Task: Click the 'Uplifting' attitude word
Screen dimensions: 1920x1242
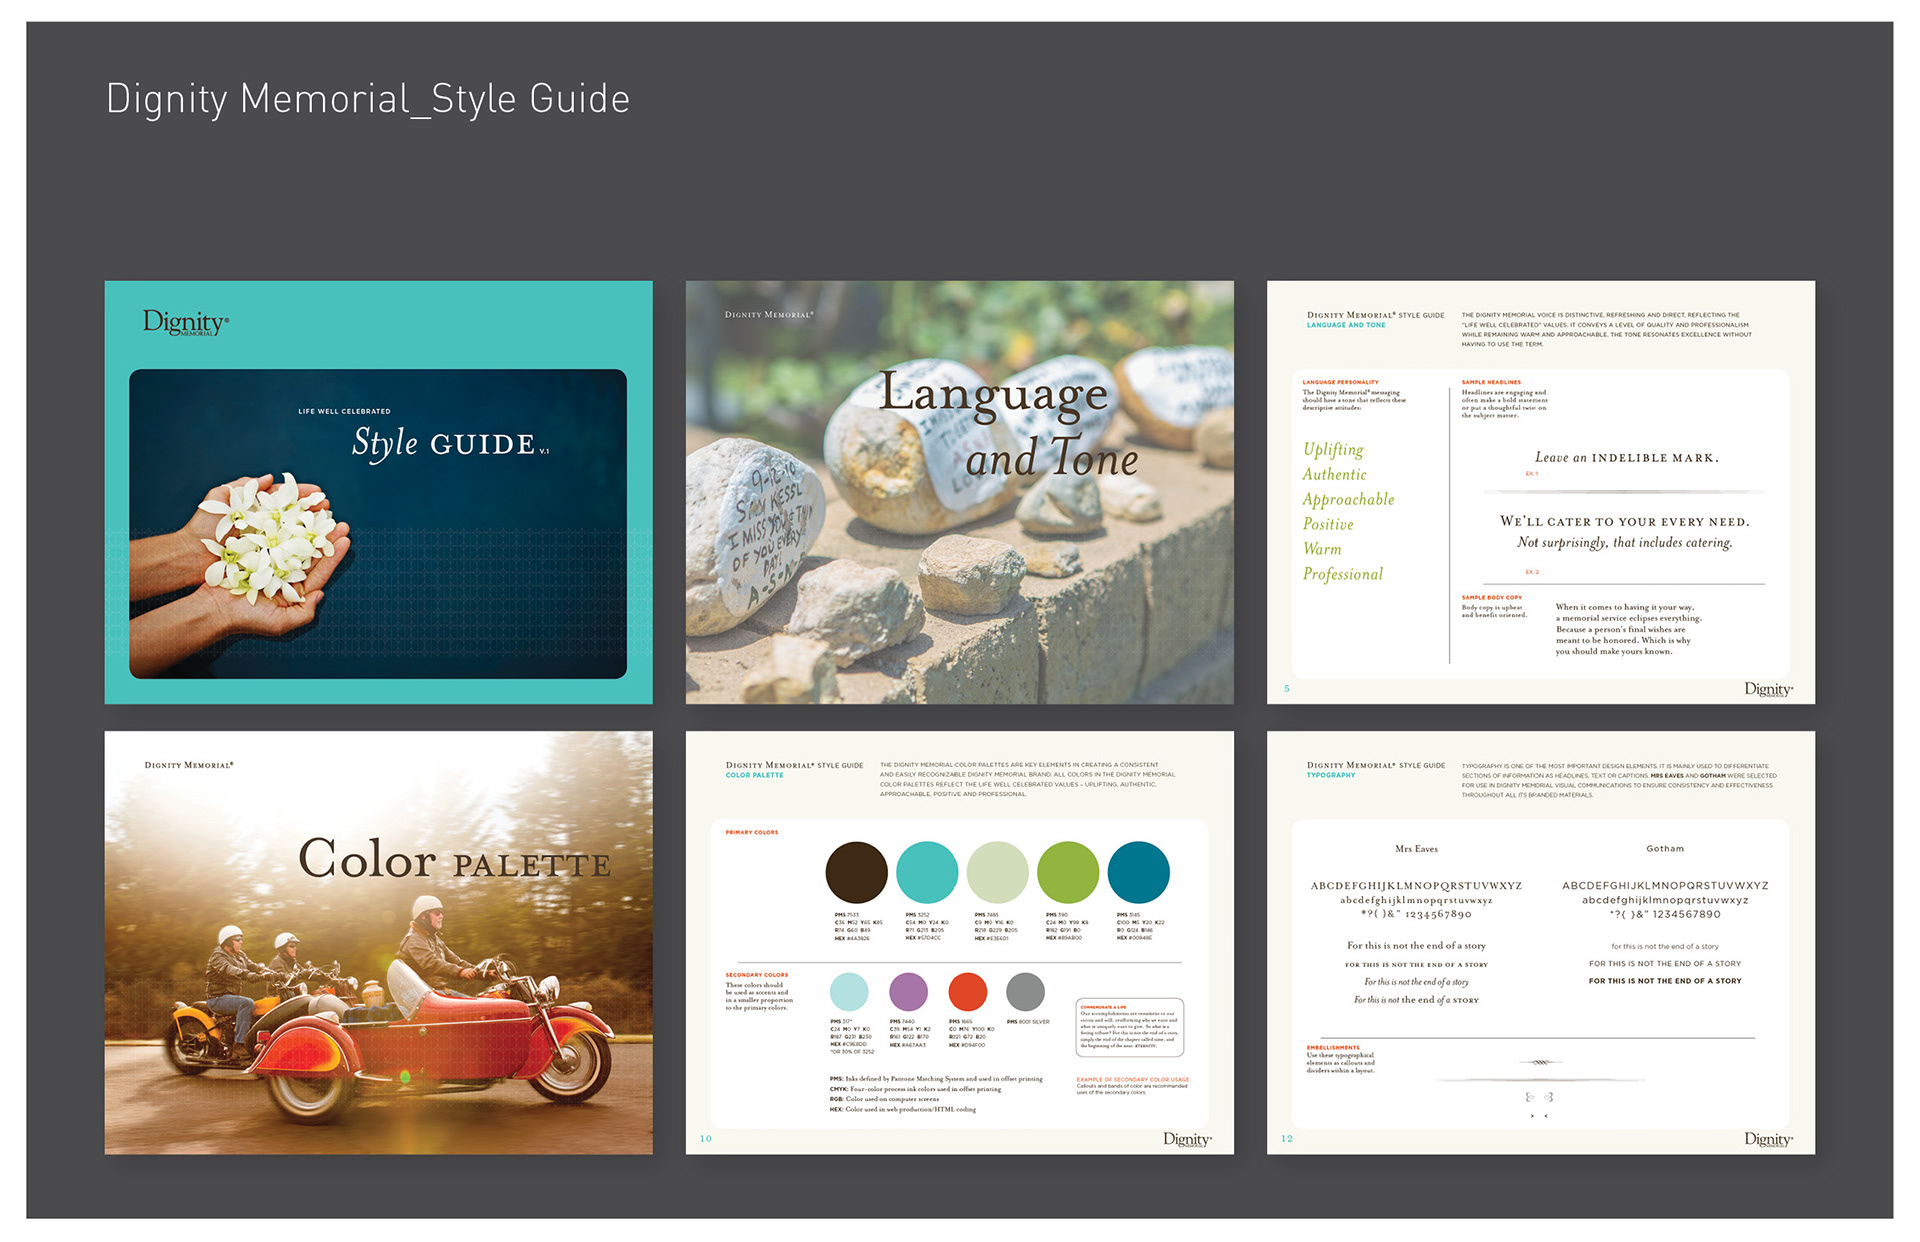Action: 1333,449
